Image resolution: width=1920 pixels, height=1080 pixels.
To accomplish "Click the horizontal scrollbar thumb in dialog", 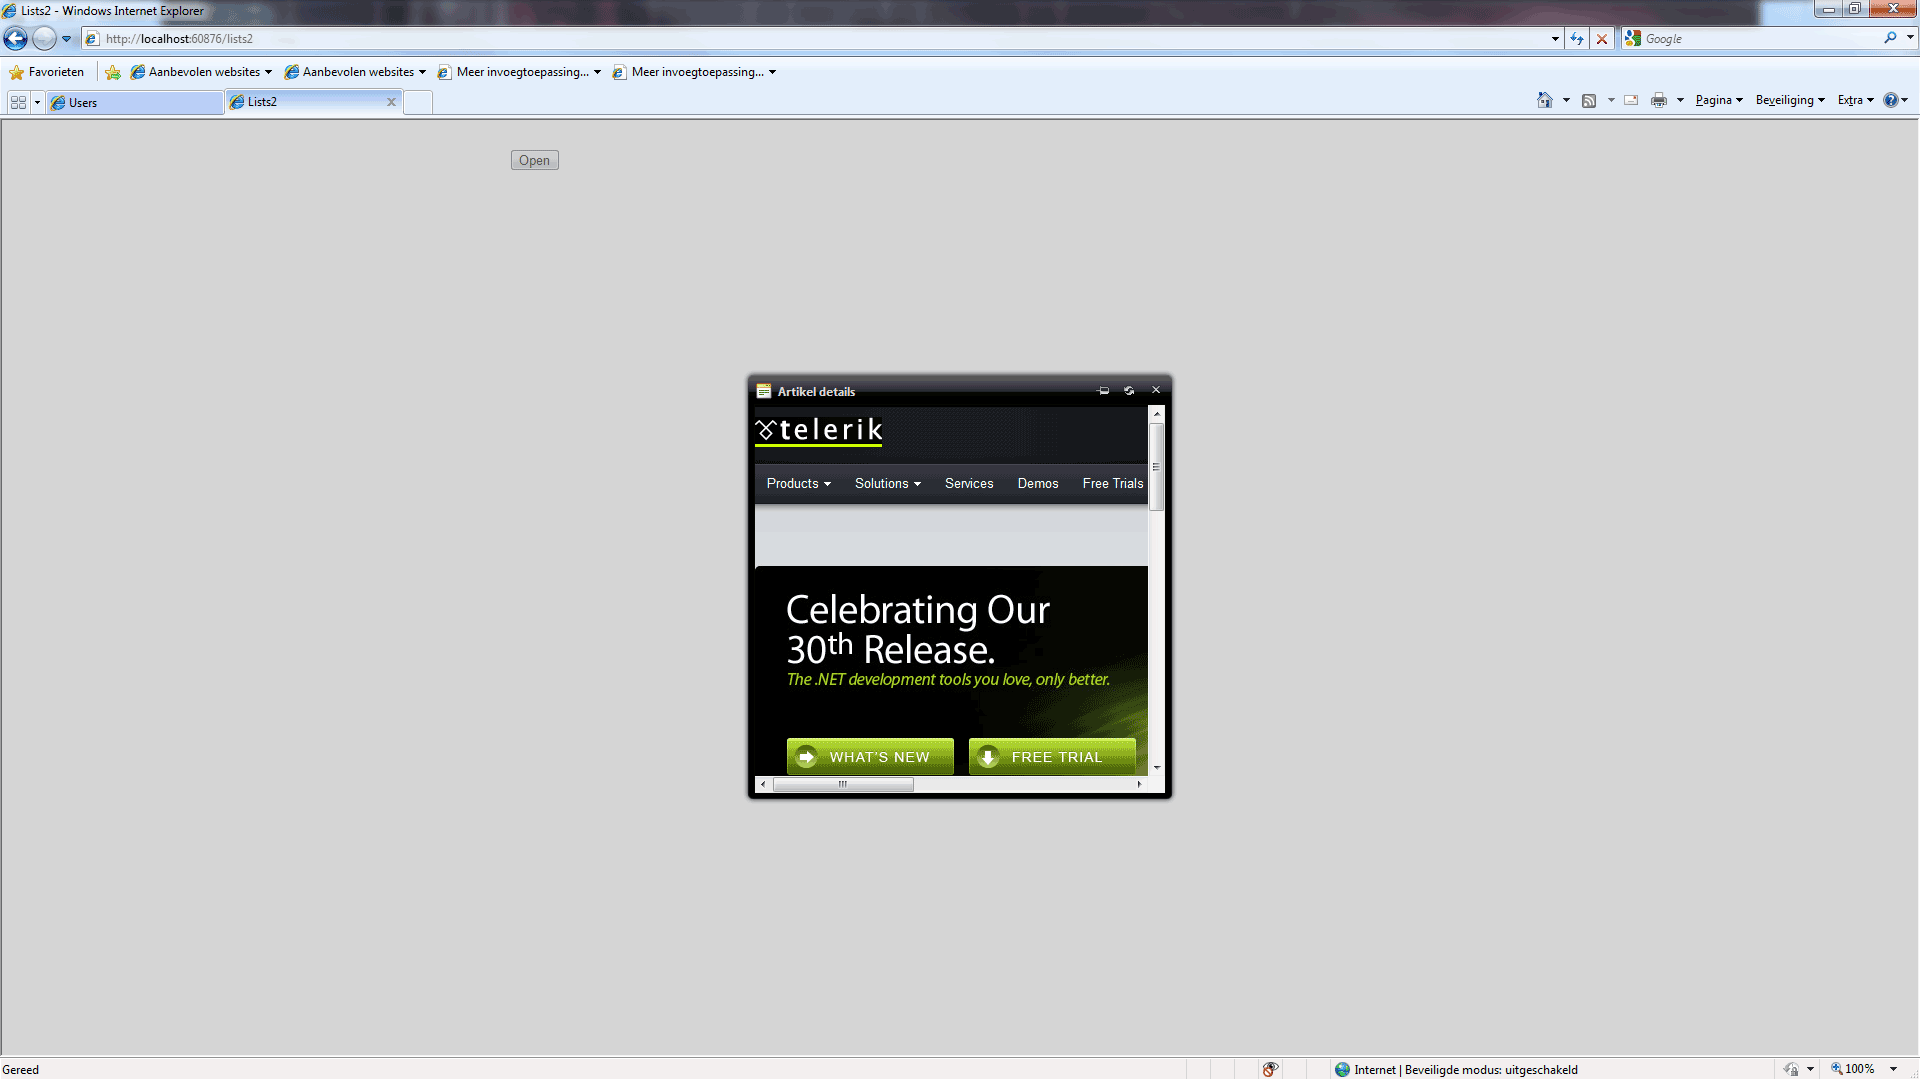I will coord(843,785).
